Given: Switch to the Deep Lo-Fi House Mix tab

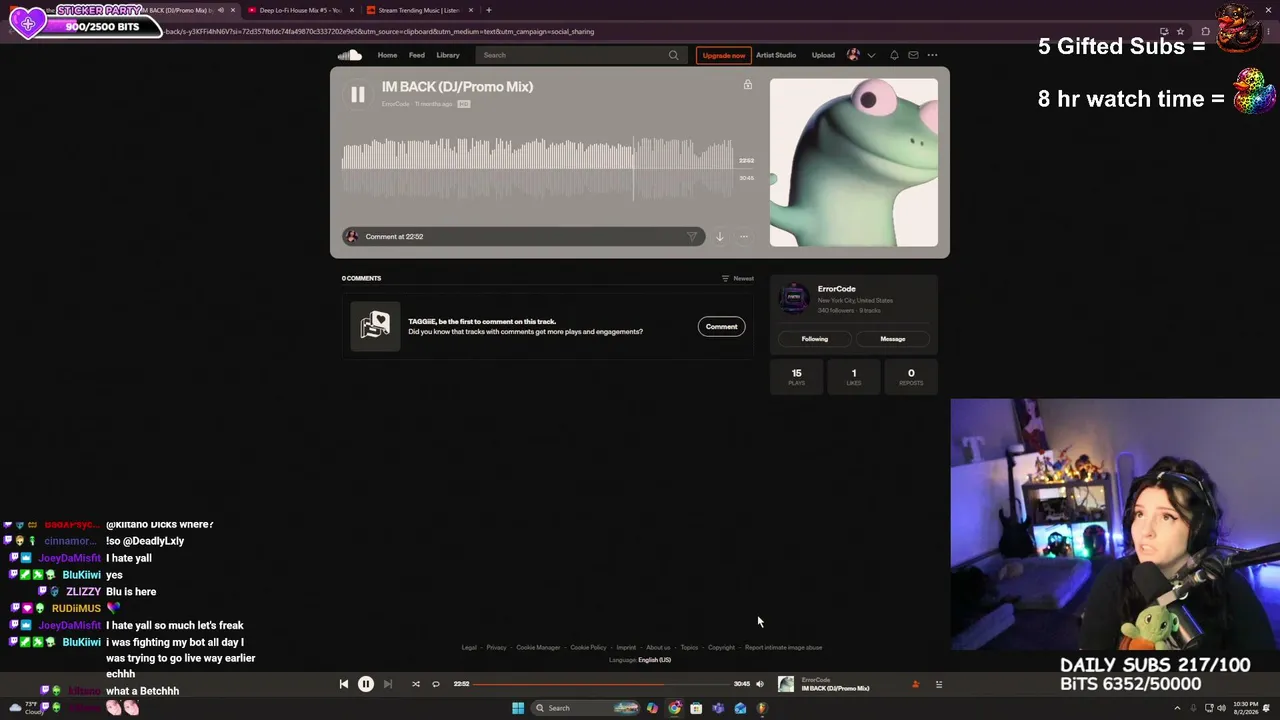Looking at the screenshot, I should (x=301, y=10).
